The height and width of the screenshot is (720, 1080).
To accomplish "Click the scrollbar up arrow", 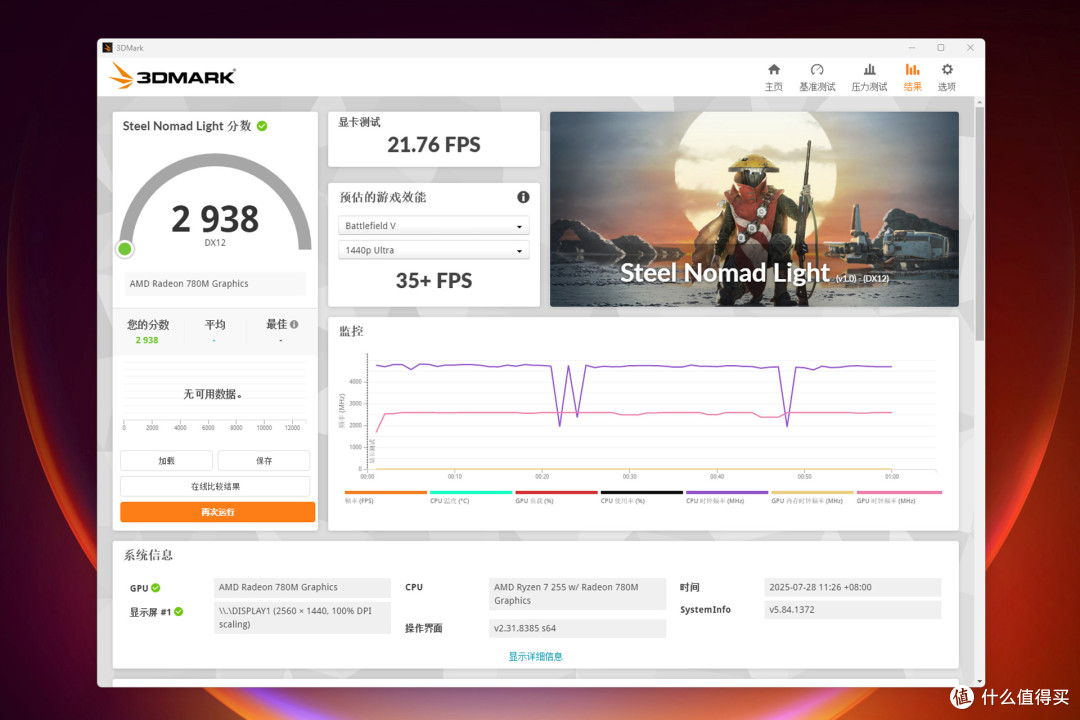I will [979, 102].
